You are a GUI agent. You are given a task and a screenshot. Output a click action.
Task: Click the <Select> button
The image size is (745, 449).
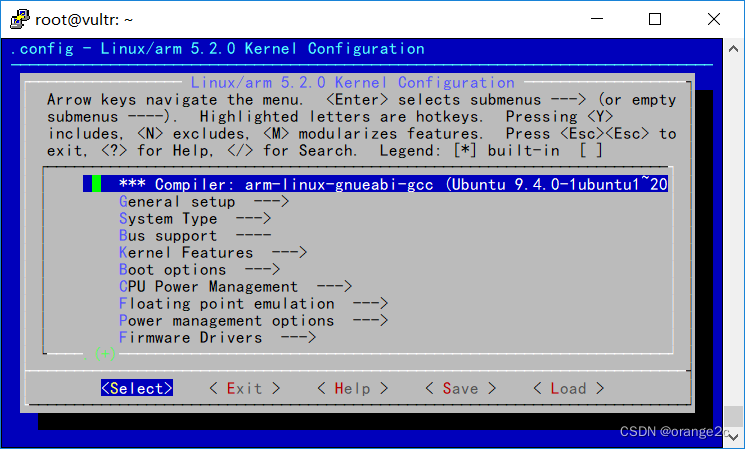coord(137,388)
